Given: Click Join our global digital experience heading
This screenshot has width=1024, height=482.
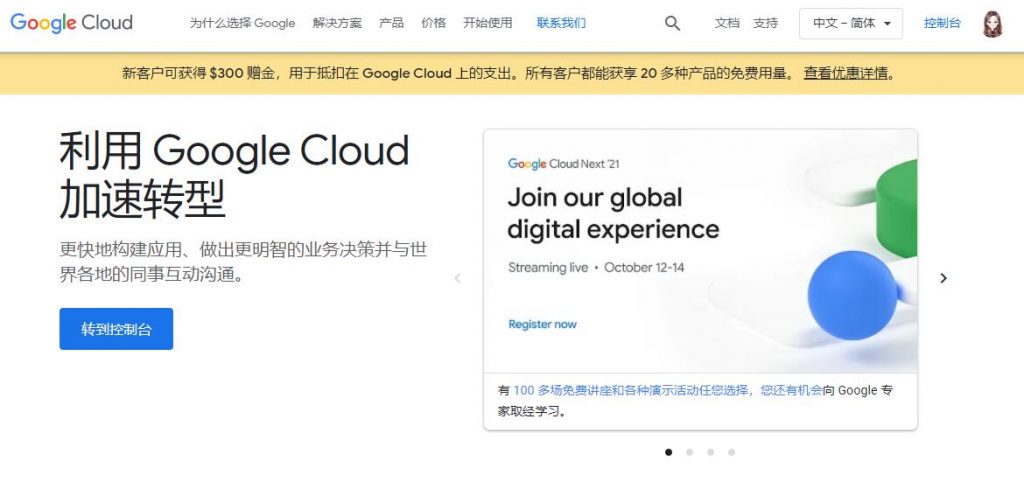Looking at the screenshot, I should click(613, 214).
